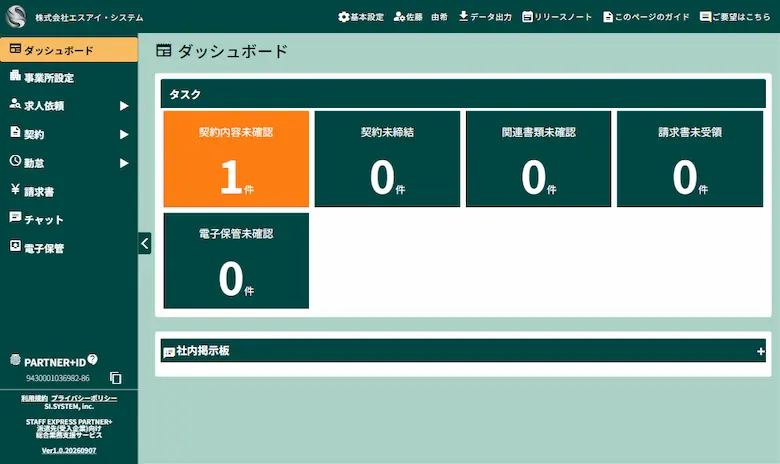
Task: Click the タスク section header
Action: click(463, 93)
